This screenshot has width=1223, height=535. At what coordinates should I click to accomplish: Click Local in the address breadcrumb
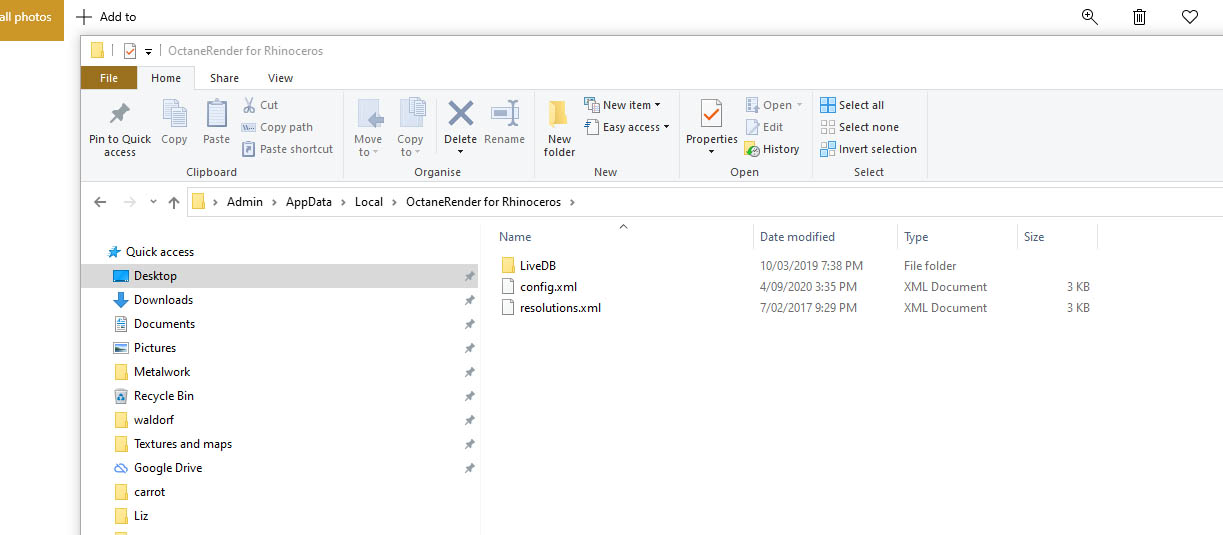tap(369, 202)
